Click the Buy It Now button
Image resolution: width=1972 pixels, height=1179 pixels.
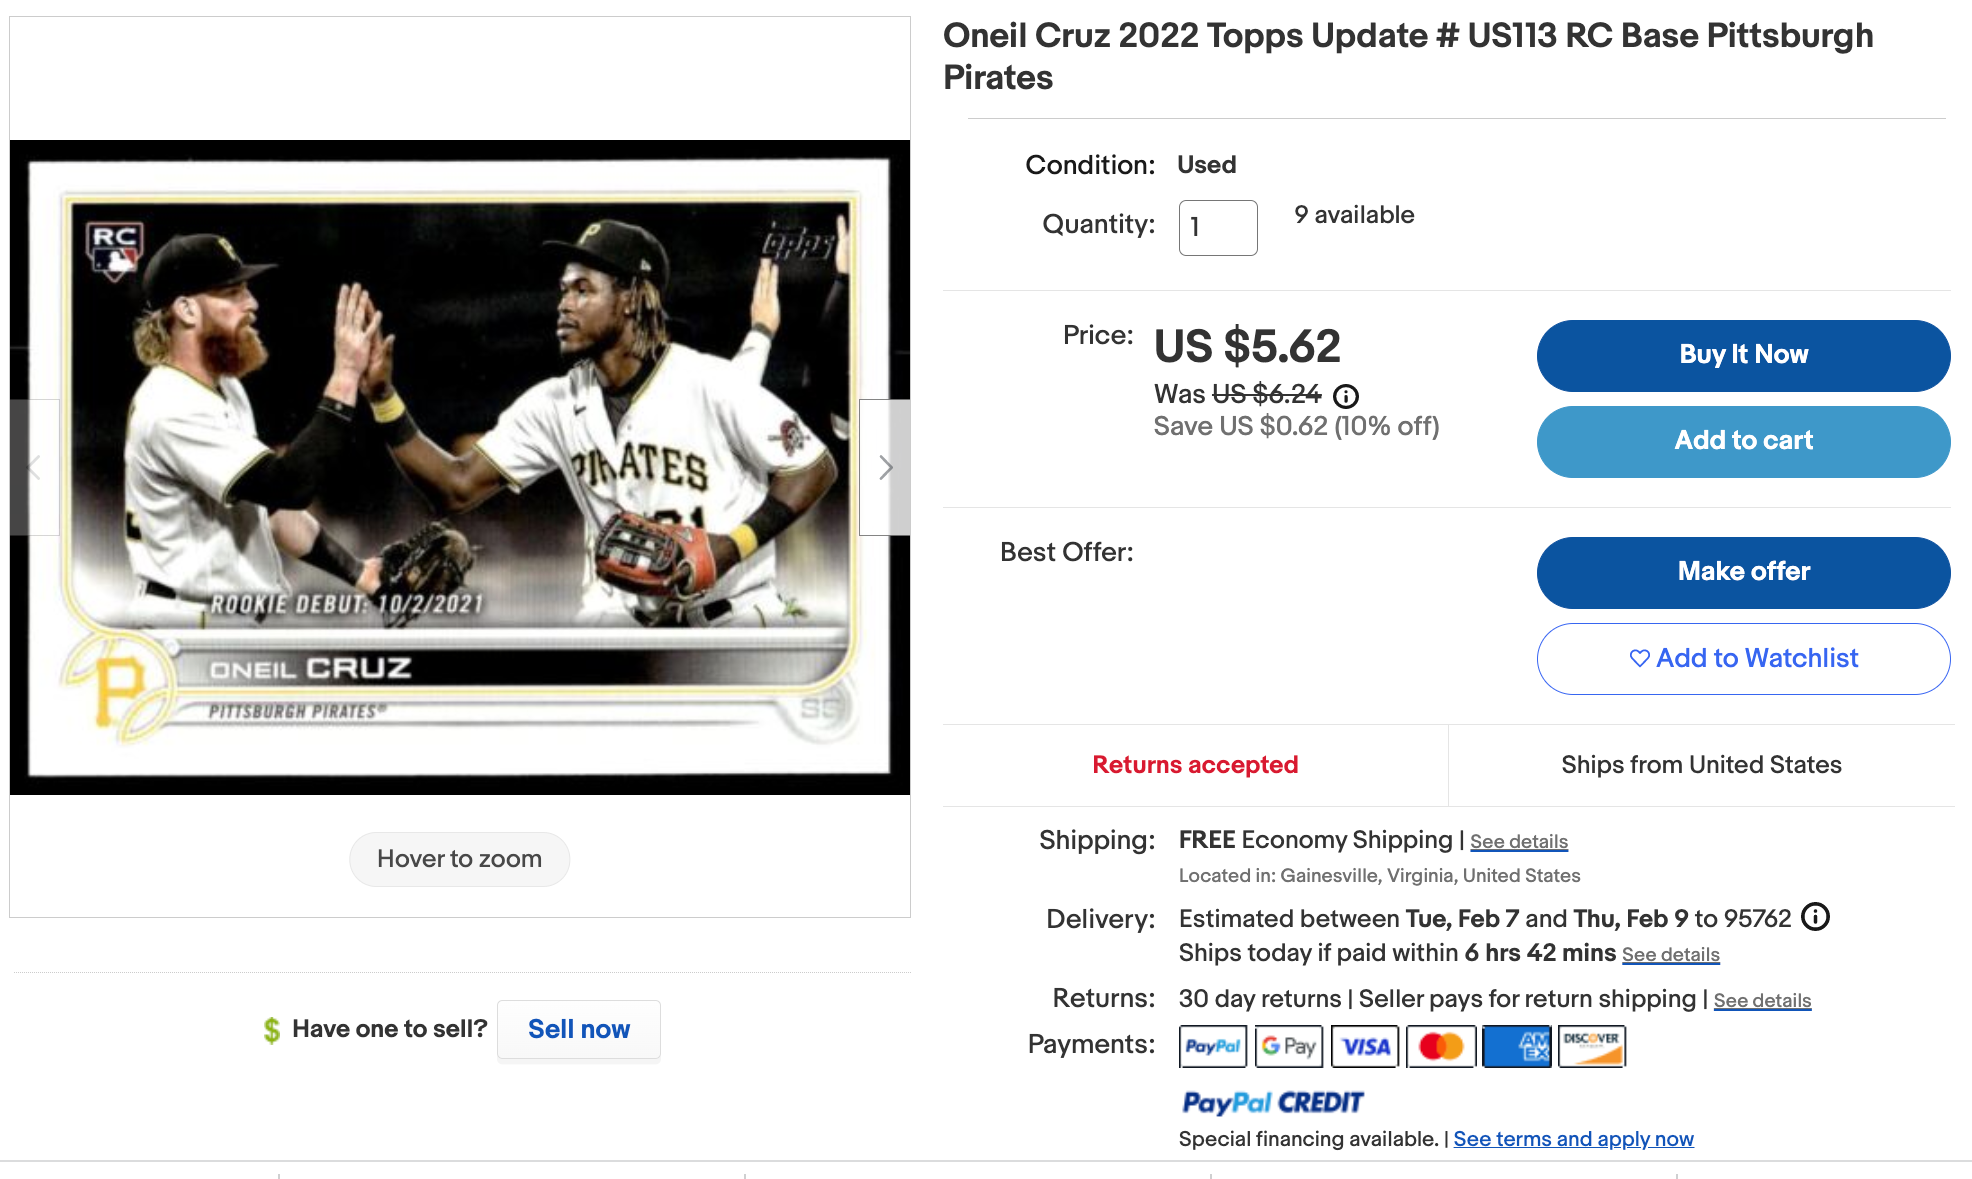click(x=1743, y=355)
